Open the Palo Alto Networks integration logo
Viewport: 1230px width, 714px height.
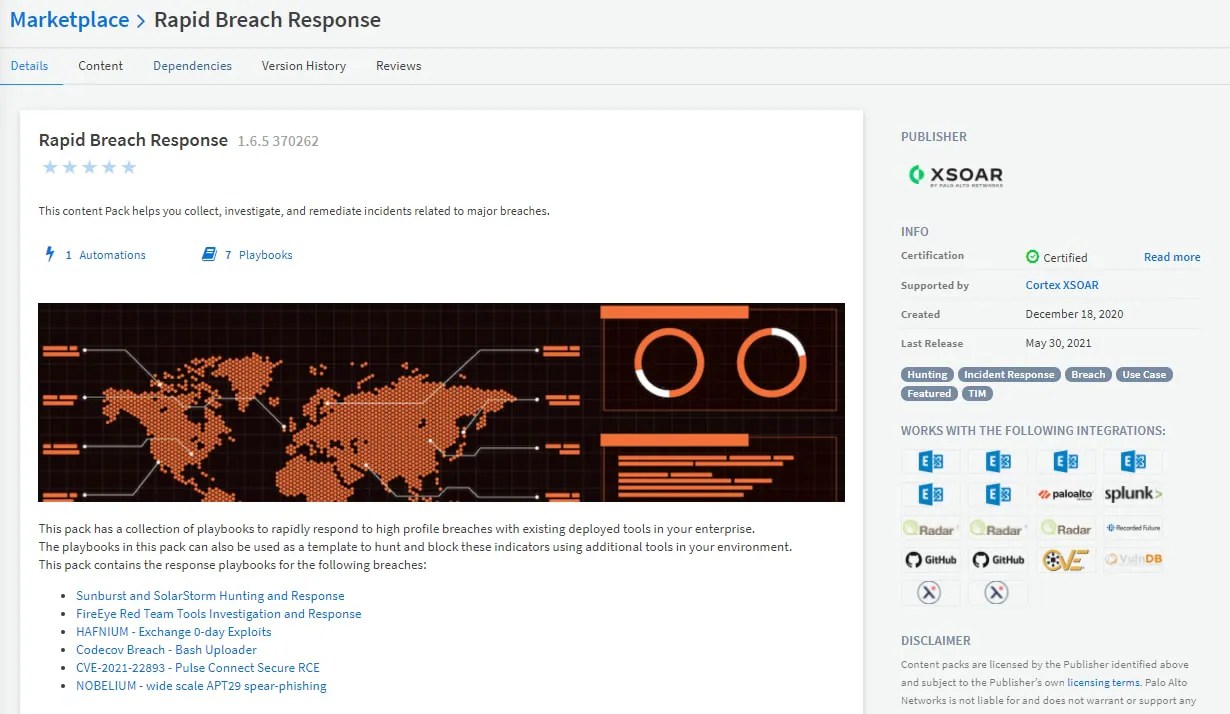(x=1065, y=494)
